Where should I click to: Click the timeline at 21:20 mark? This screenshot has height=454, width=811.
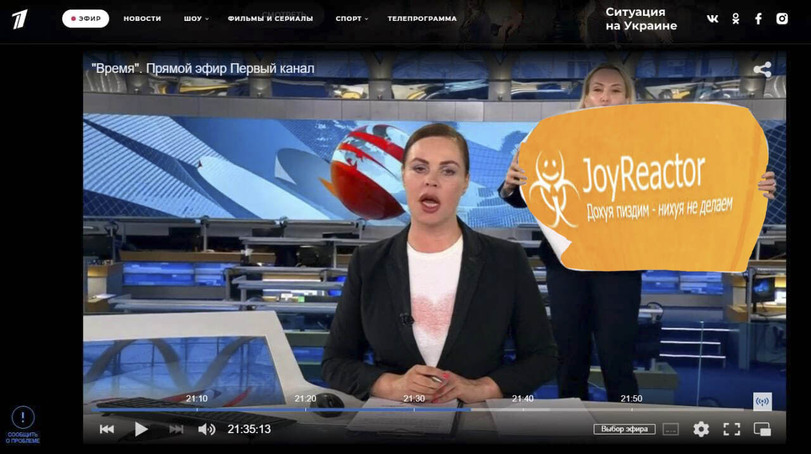[305, 409]
